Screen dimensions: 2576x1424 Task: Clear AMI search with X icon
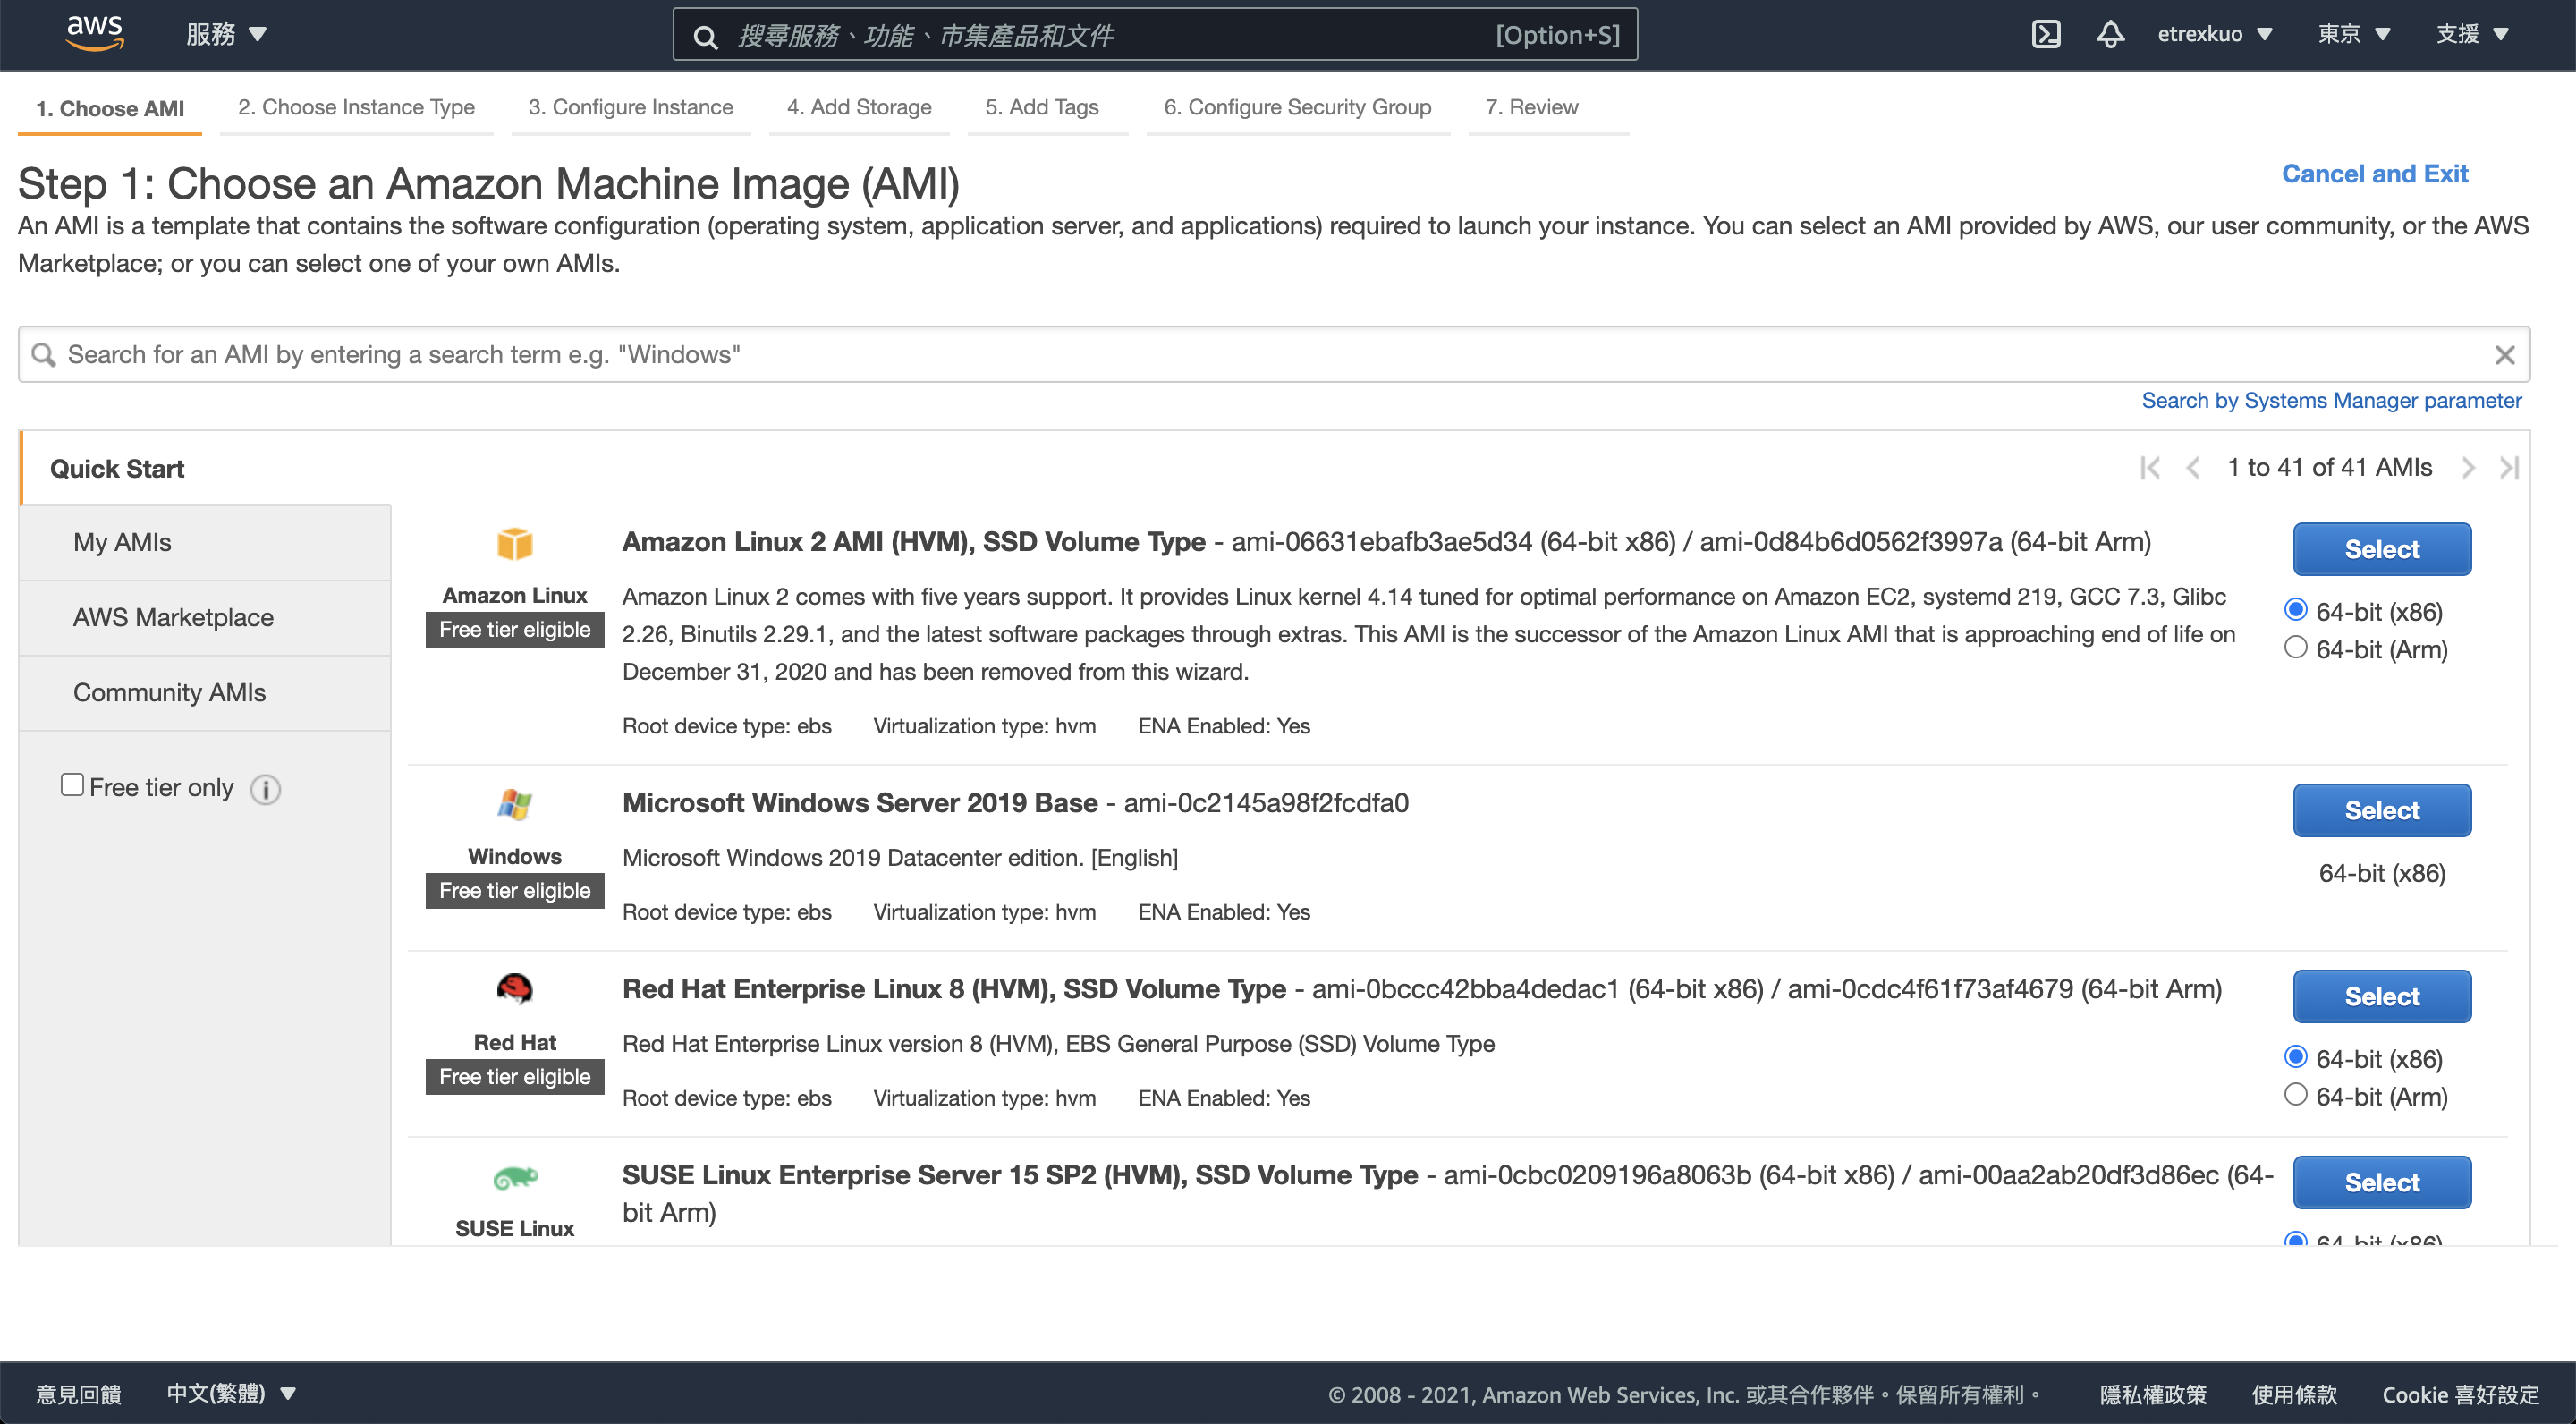(2503, 355)
